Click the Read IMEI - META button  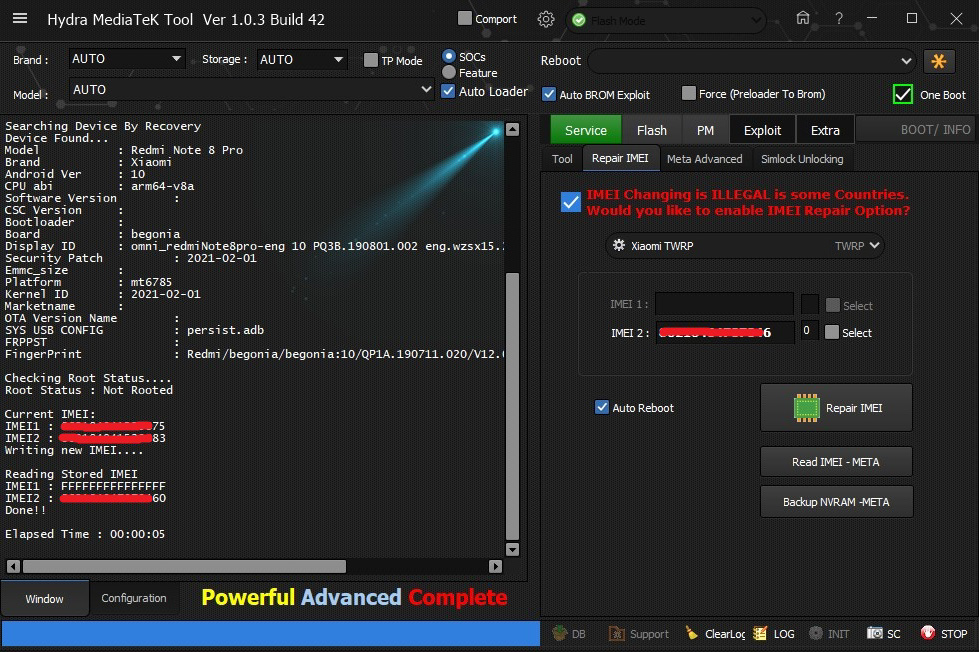tap(836, 461)
